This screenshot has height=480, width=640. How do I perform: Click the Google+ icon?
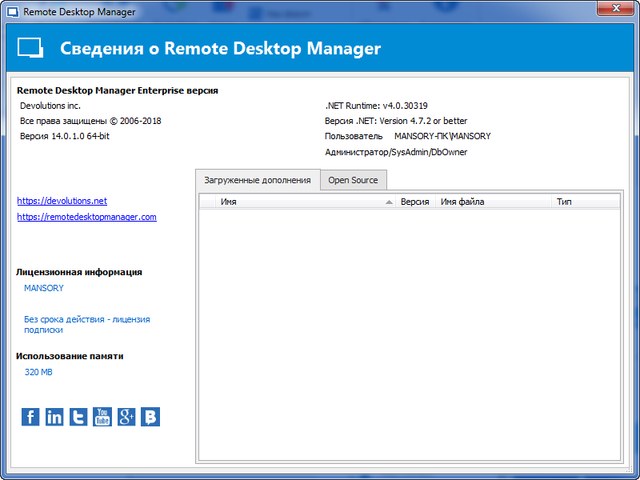126,417
